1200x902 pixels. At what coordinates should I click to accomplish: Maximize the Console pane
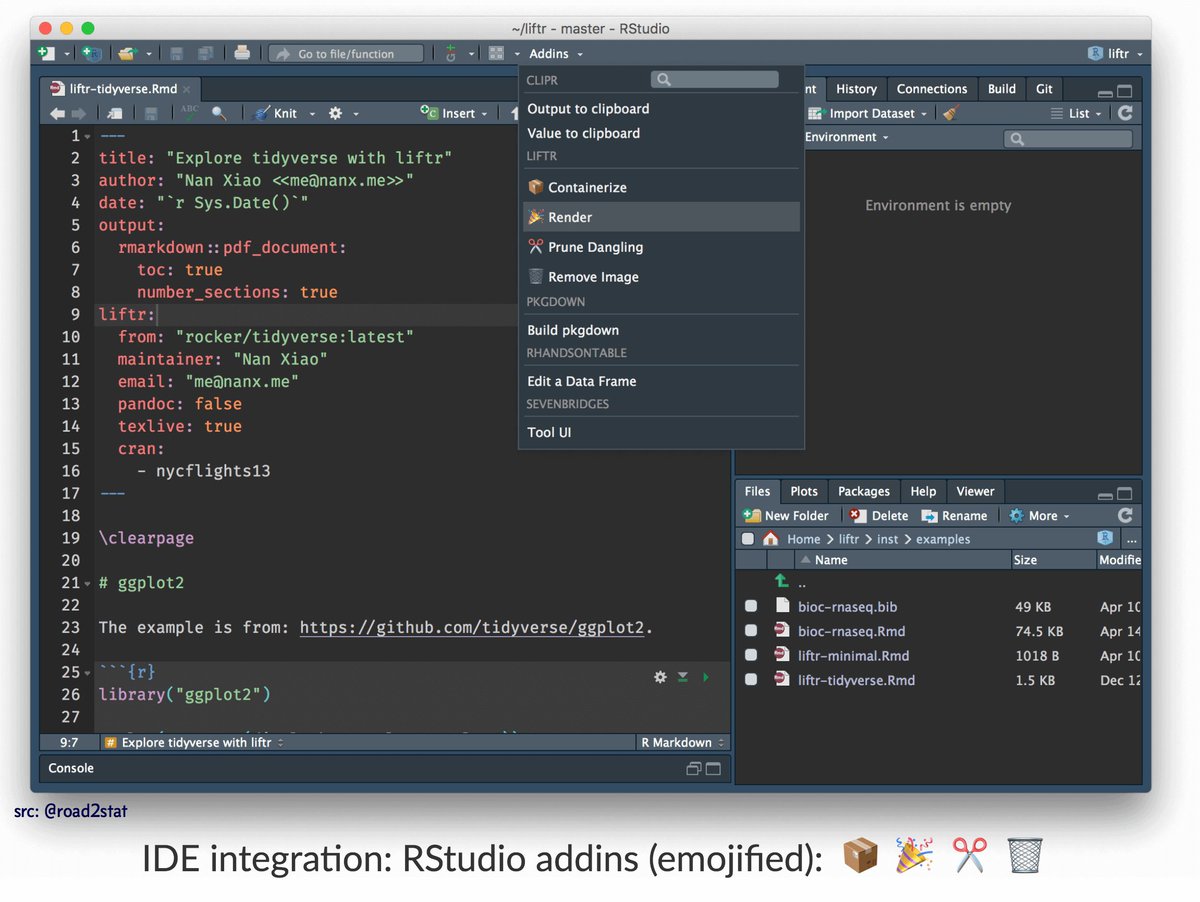pyautogui.click(x=713, y=769)
